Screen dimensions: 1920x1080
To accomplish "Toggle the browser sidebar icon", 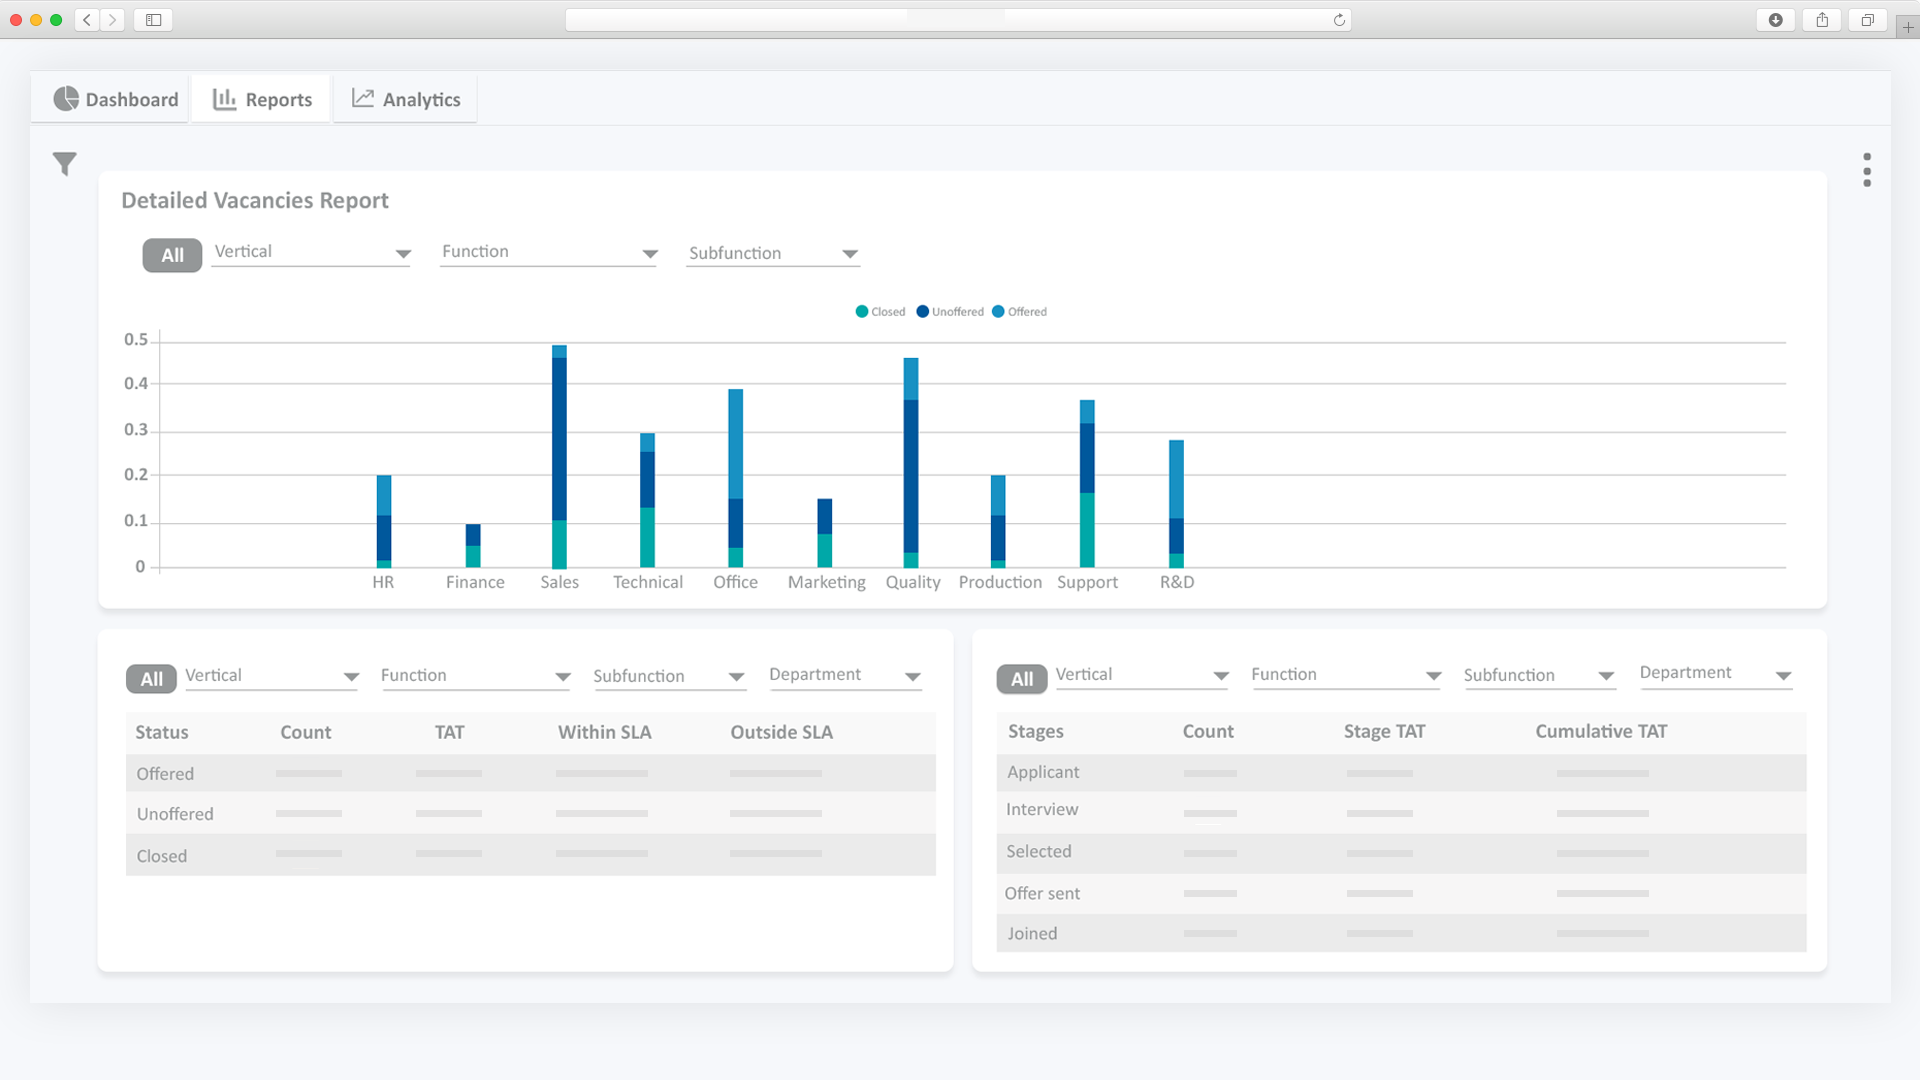I will coord(153,20).
